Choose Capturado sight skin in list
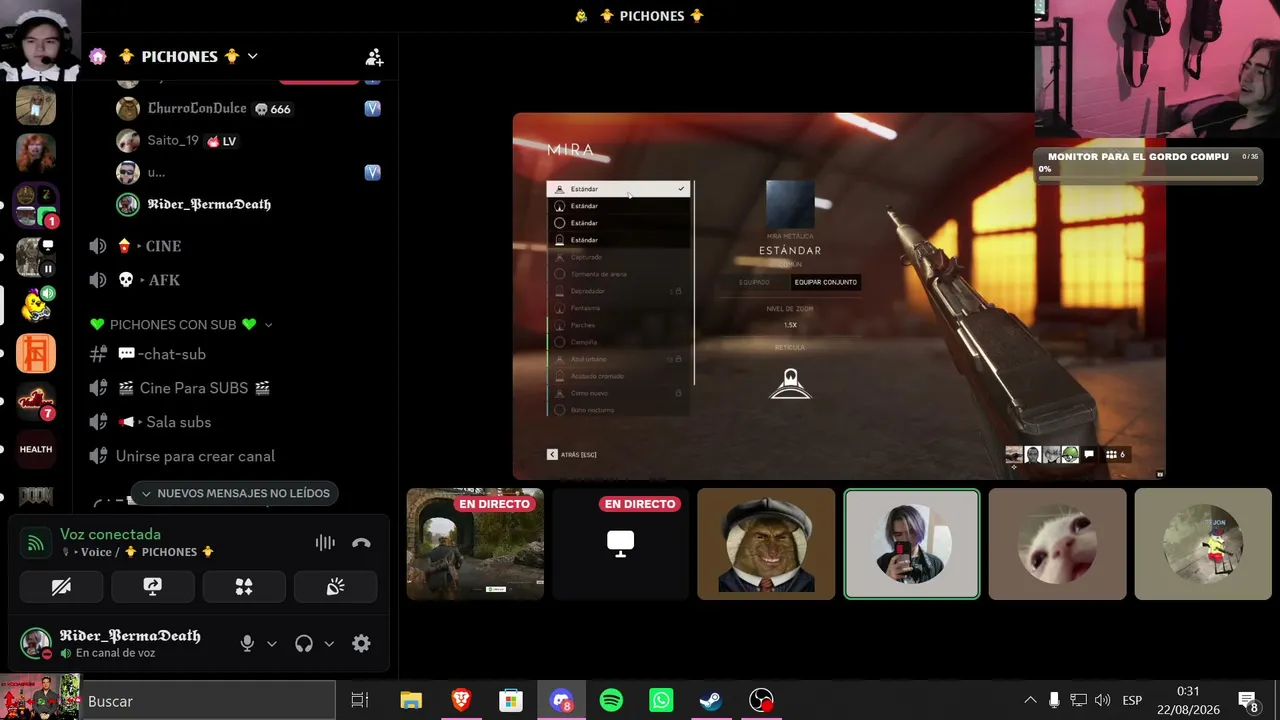The width and height of the screenshot is (1280, 720). point(618,257)
